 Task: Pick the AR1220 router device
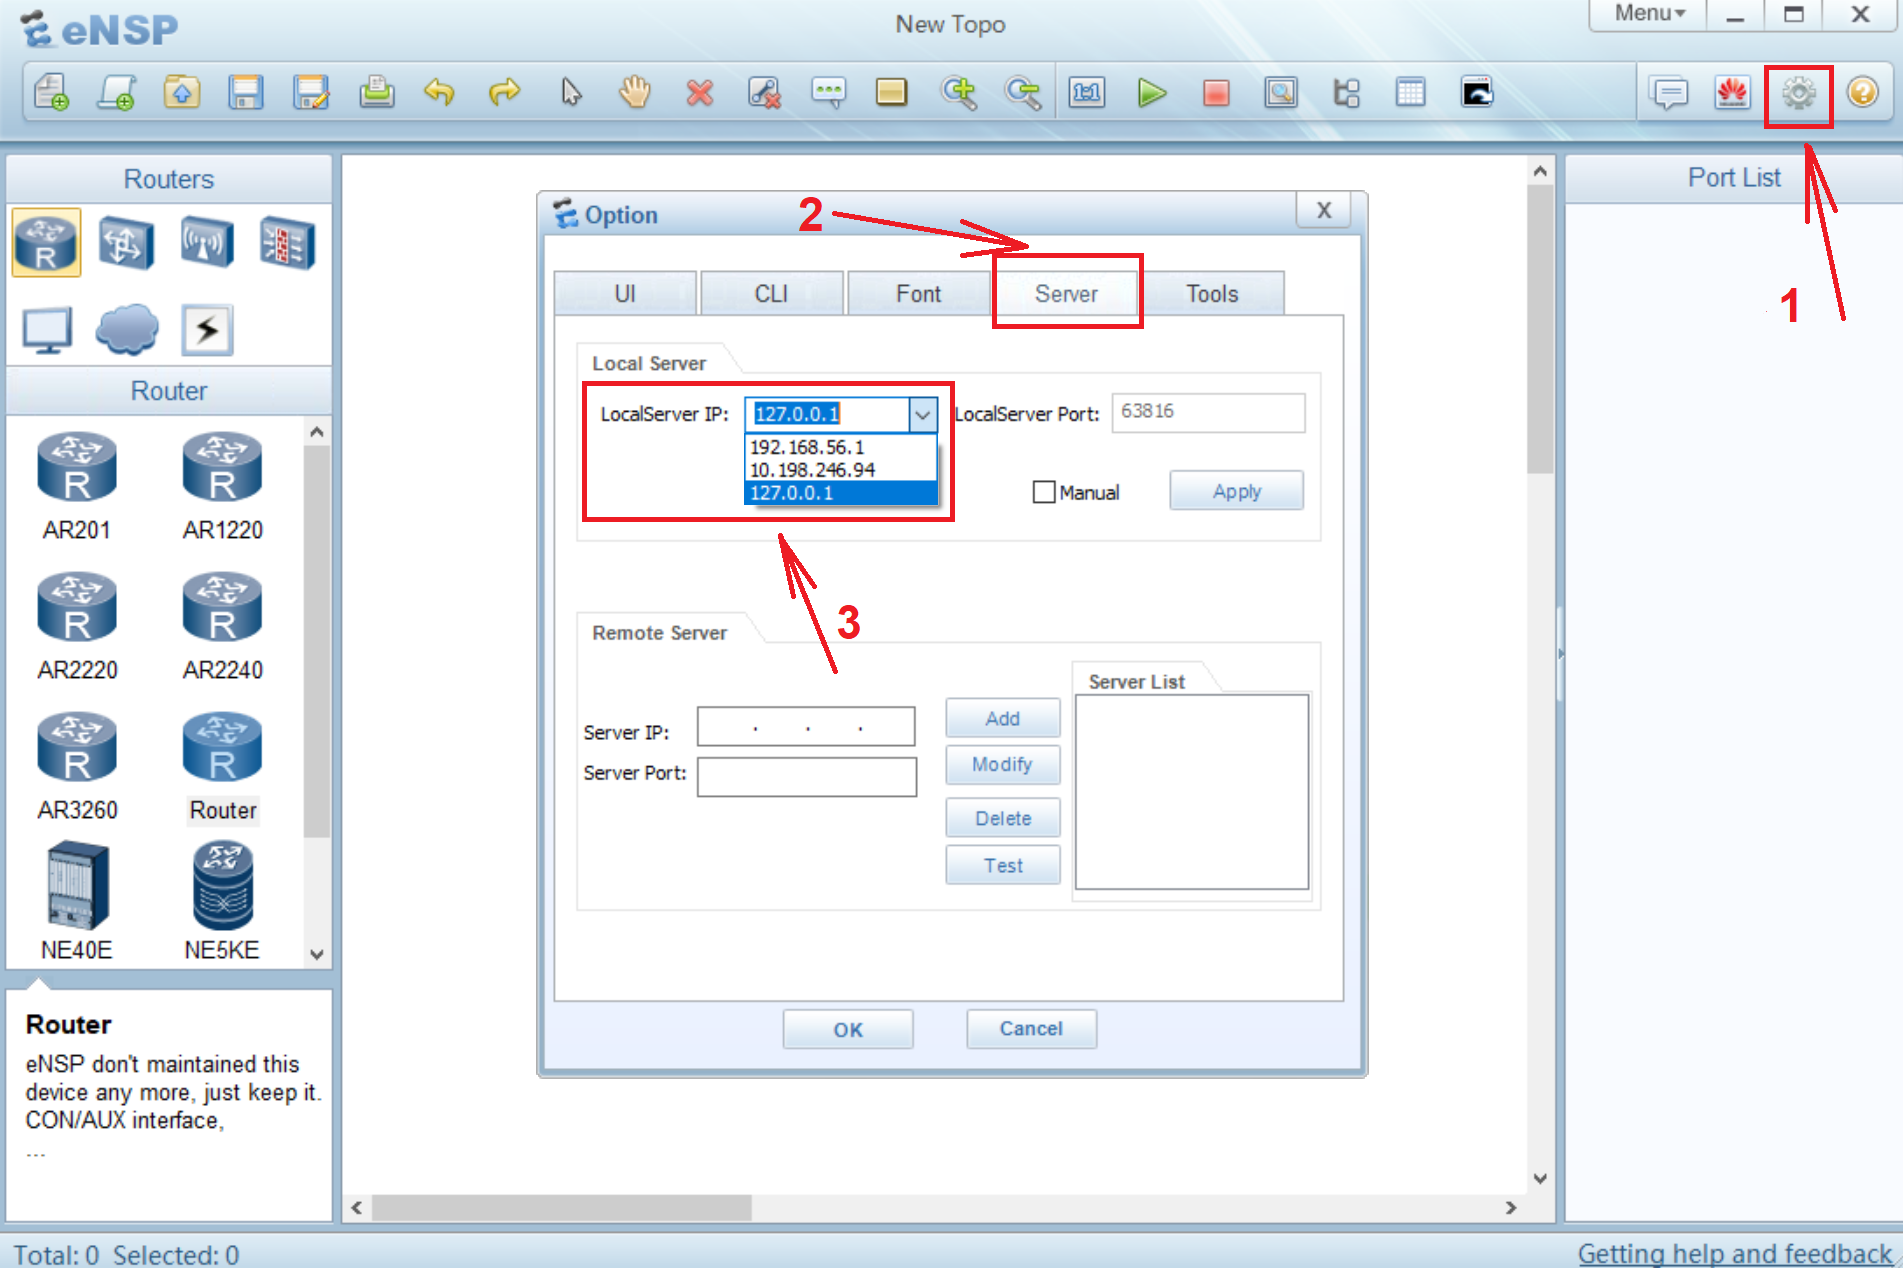222,488
